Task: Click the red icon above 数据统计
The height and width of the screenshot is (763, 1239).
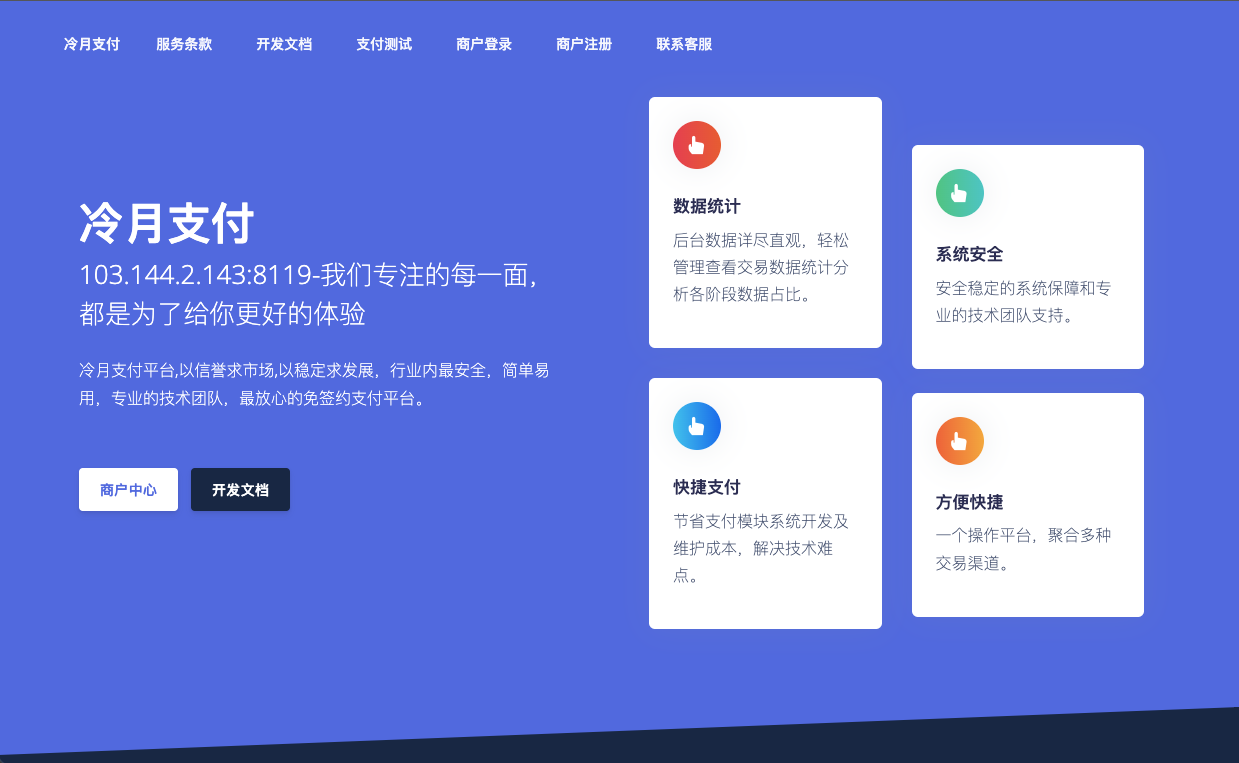Action: point(697,145)
